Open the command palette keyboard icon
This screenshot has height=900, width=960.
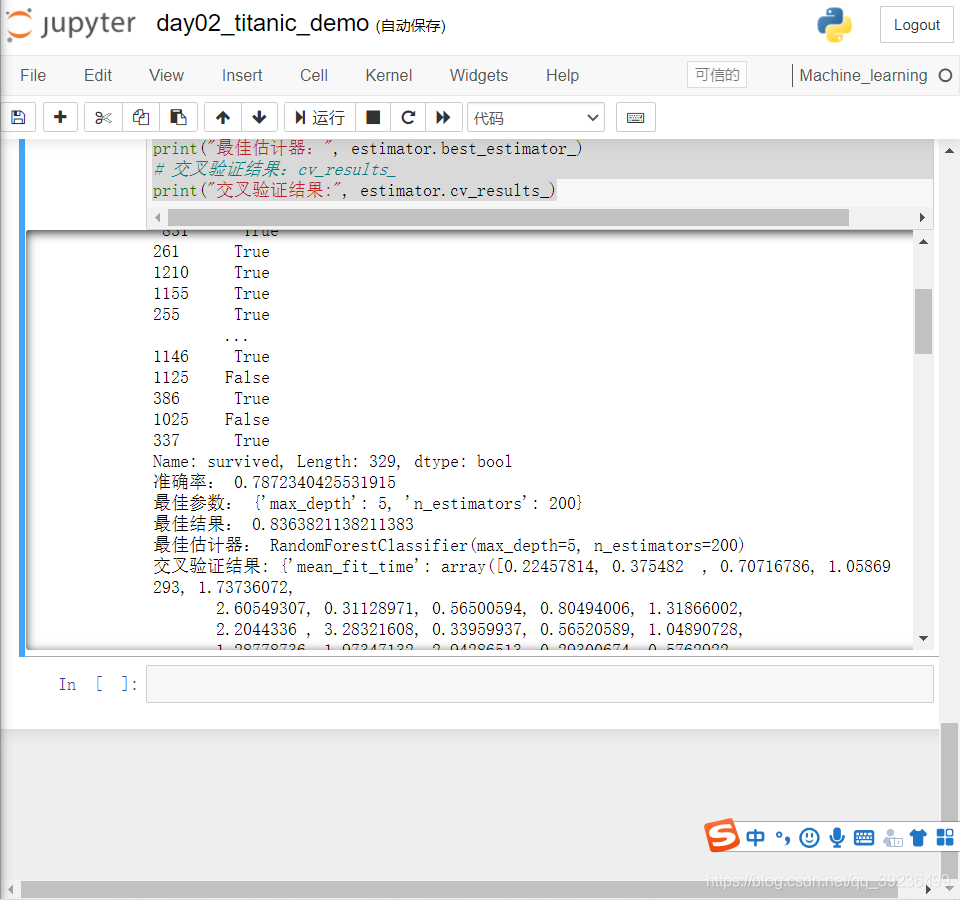tap(636, 117)
